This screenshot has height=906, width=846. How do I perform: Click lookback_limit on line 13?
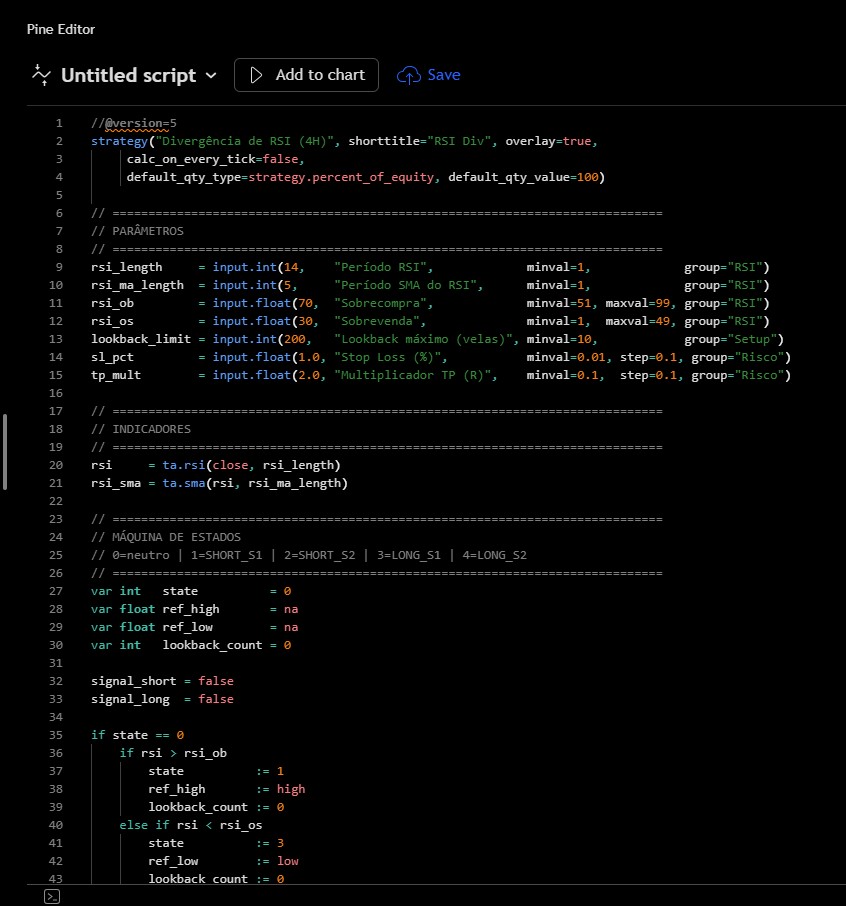pos(140,339)
